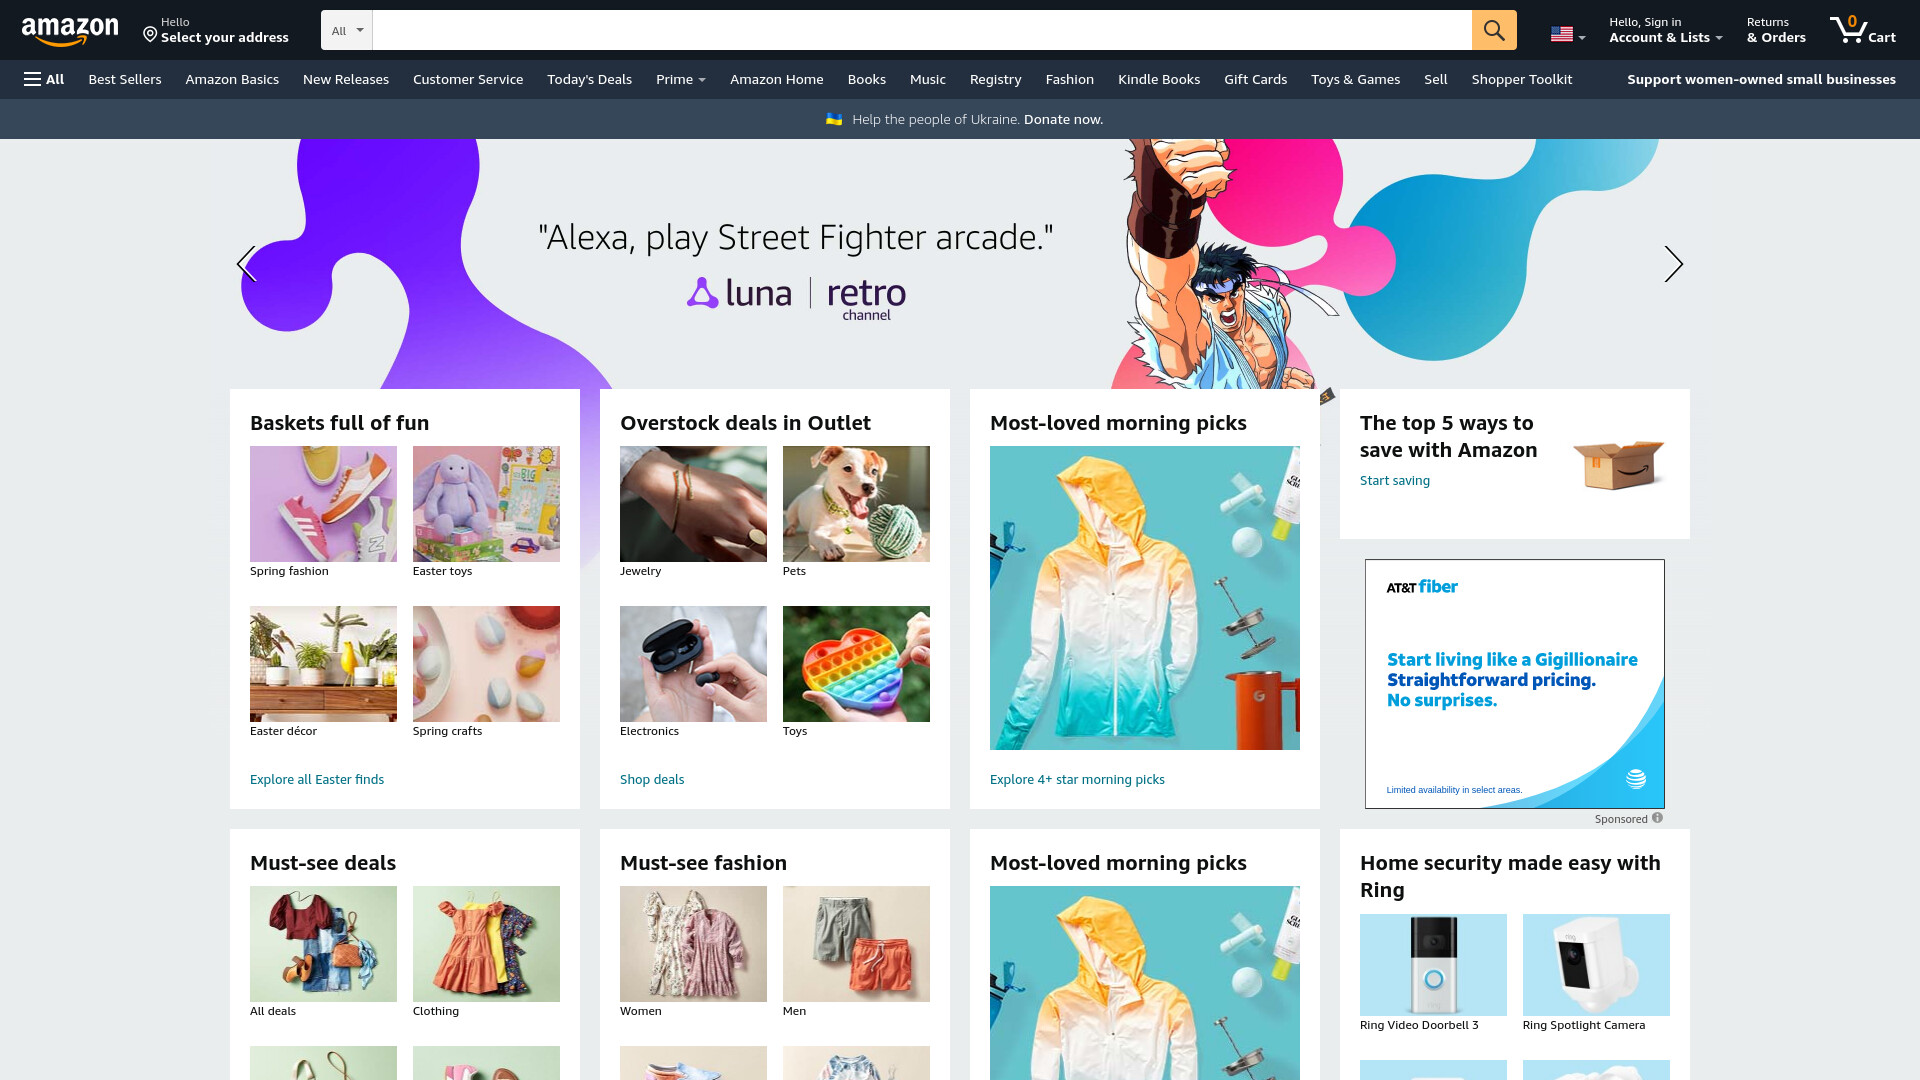The image size is (1920, 1080).
Task: Click the Amazon logo
Action: pyautogui.click(x=70, y=31)
